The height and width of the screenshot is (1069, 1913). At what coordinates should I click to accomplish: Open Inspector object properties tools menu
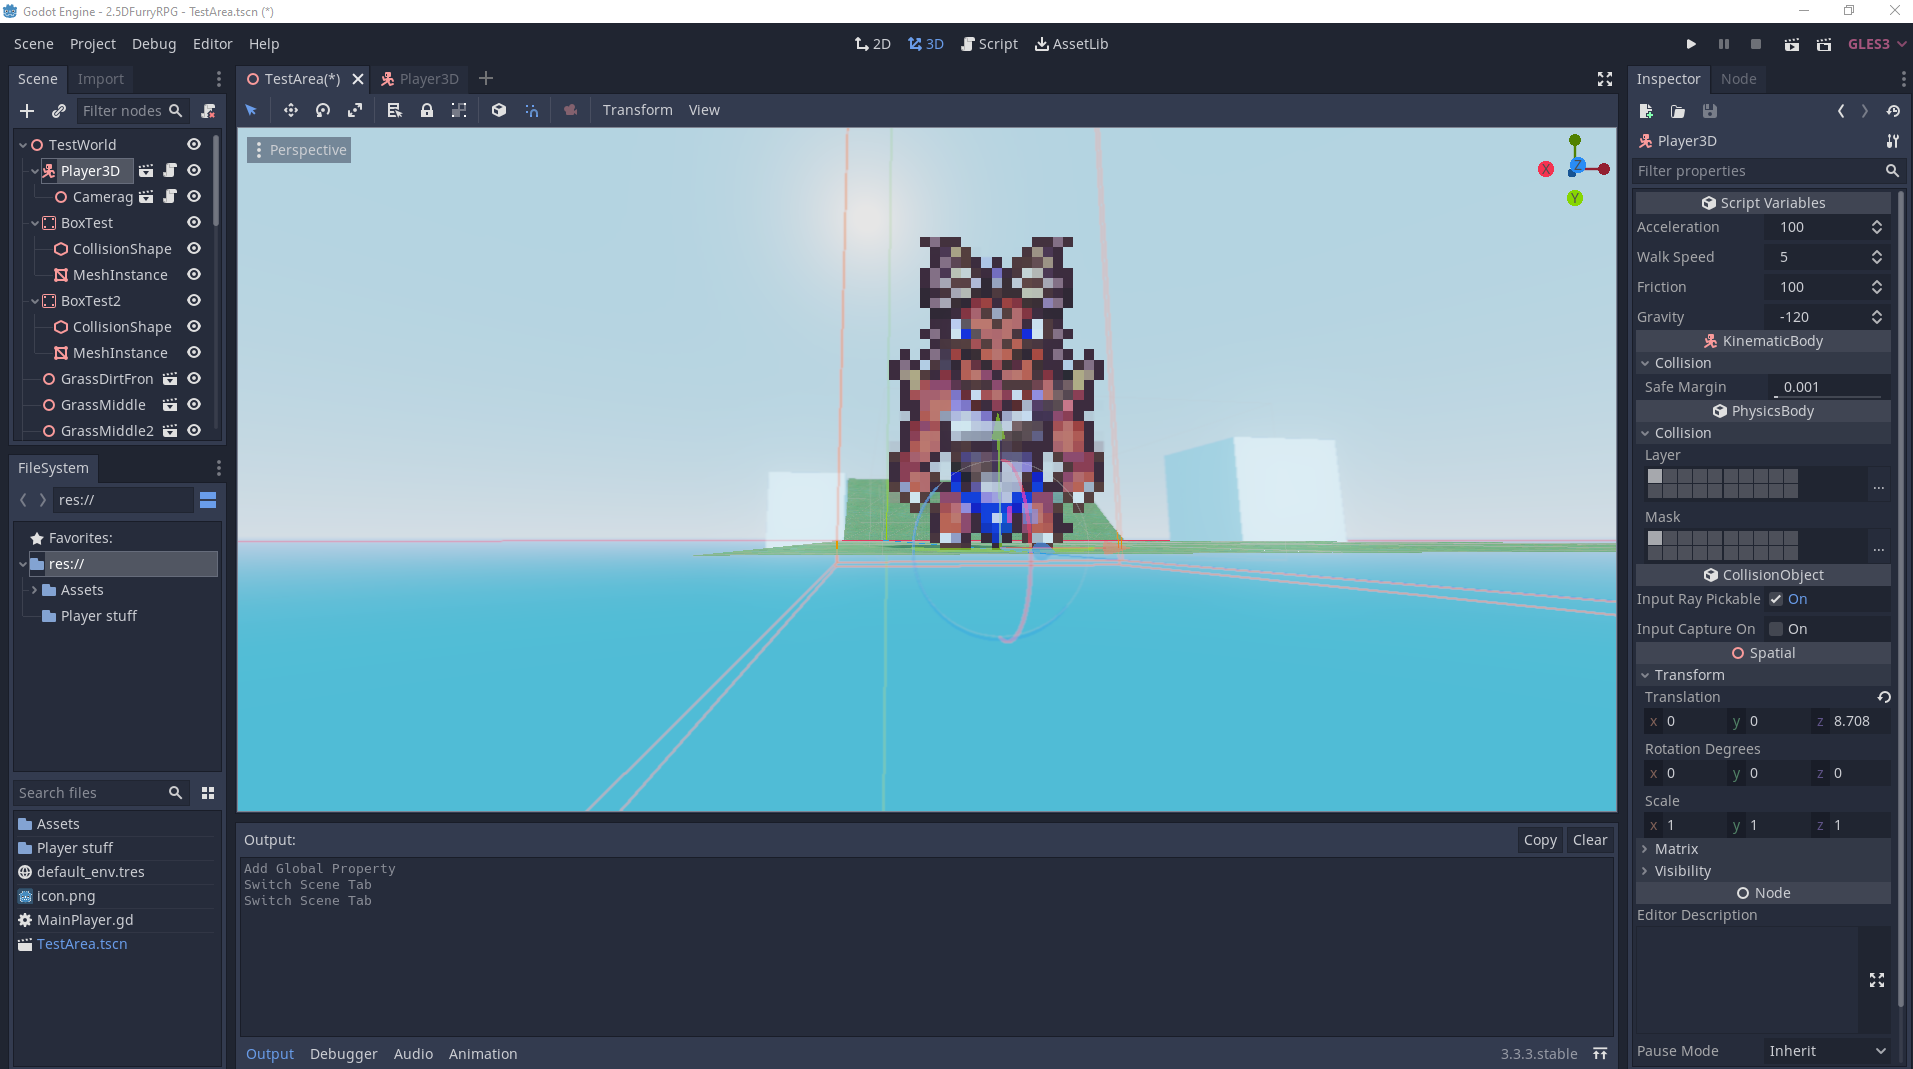click(x=1893, y=141)
